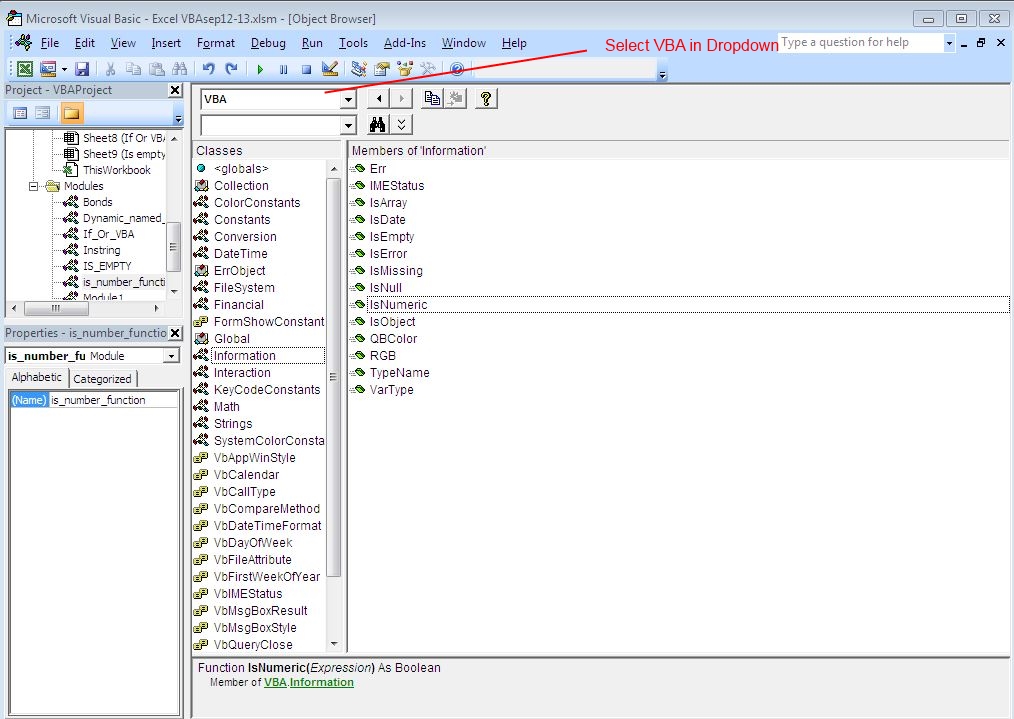Screen dimensions: 1014x719
Task: Switch to the Categorized tab
Action: 102,379
